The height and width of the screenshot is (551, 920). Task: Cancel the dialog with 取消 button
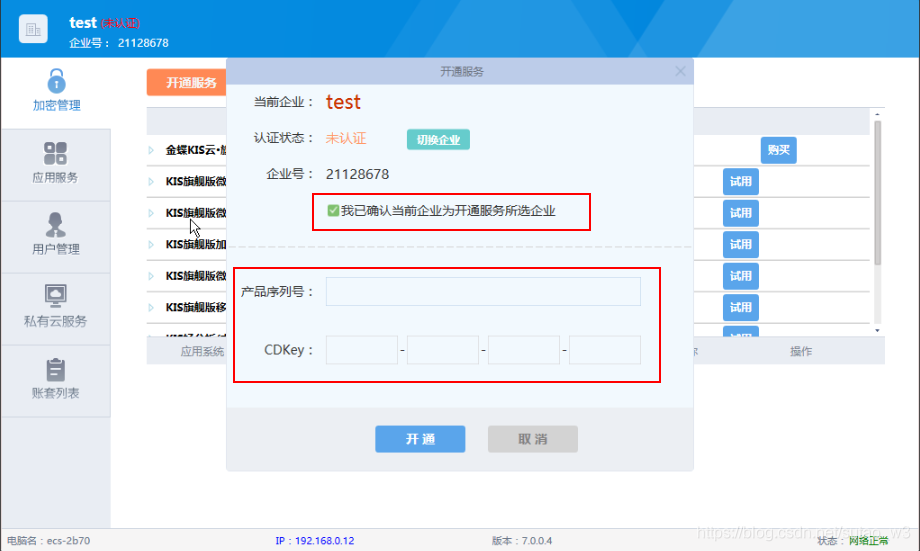click(x=533, y=439)
